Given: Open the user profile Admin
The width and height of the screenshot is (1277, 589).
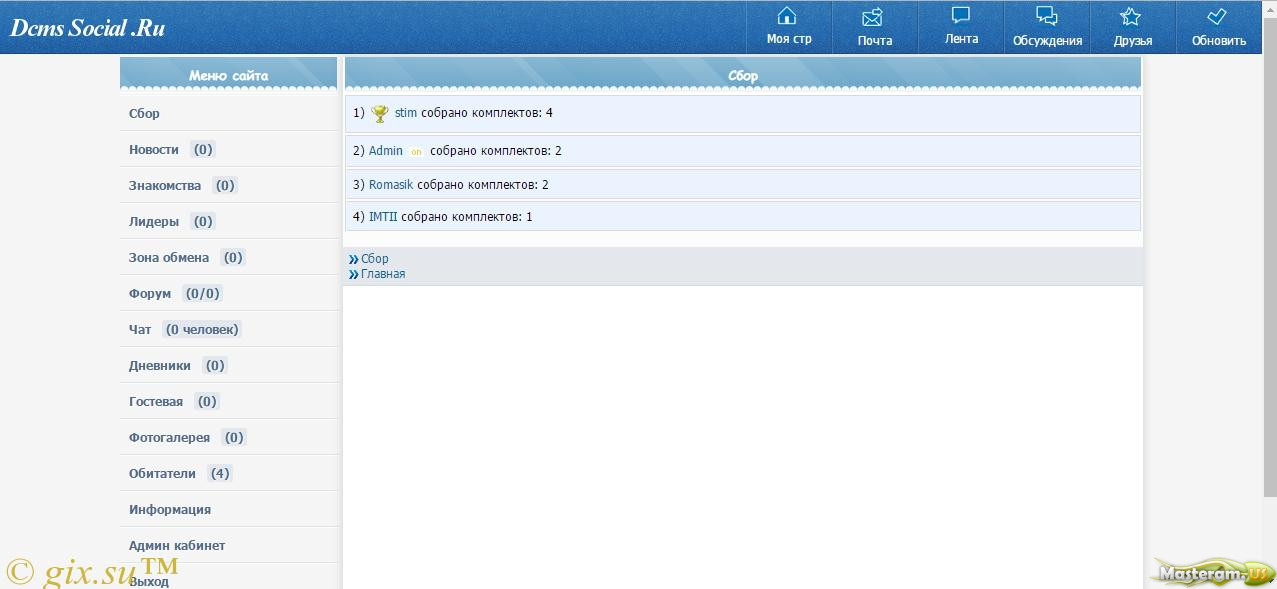Looking at the screenshot, I should (x=386, y=151).
